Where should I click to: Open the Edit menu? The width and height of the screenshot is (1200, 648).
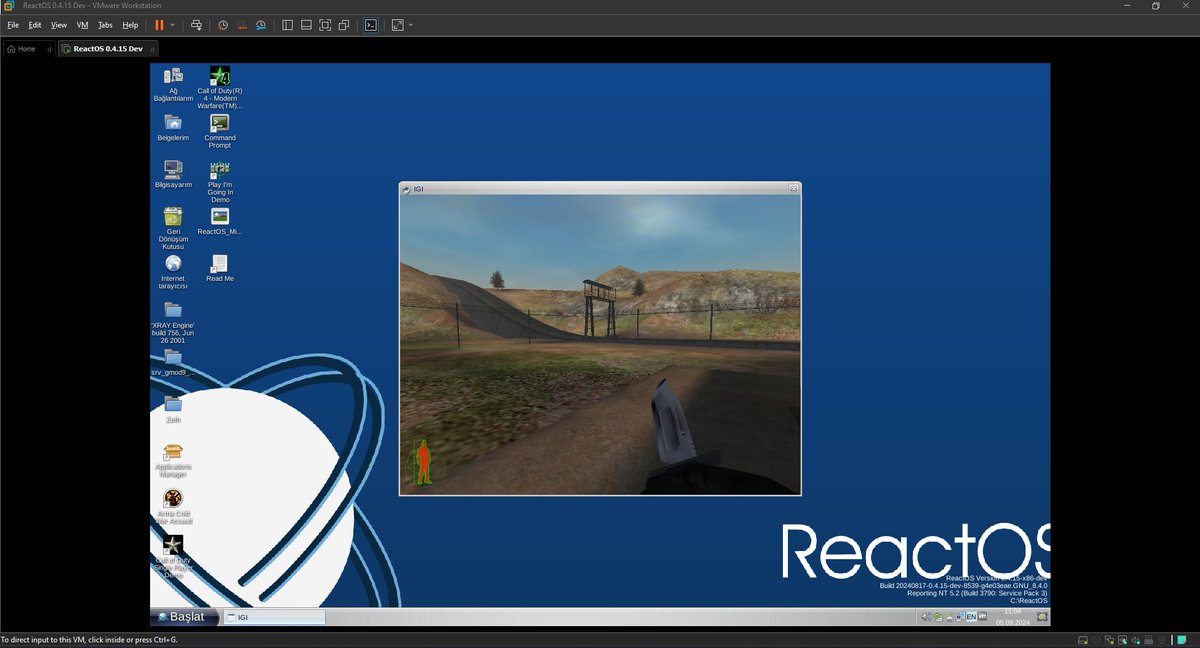(x=35, y=24)
